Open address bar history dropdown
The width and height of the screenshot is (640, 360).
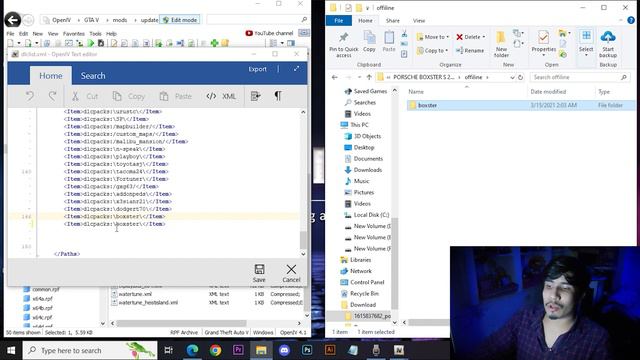pyautogui.click(x=512, y=77)
